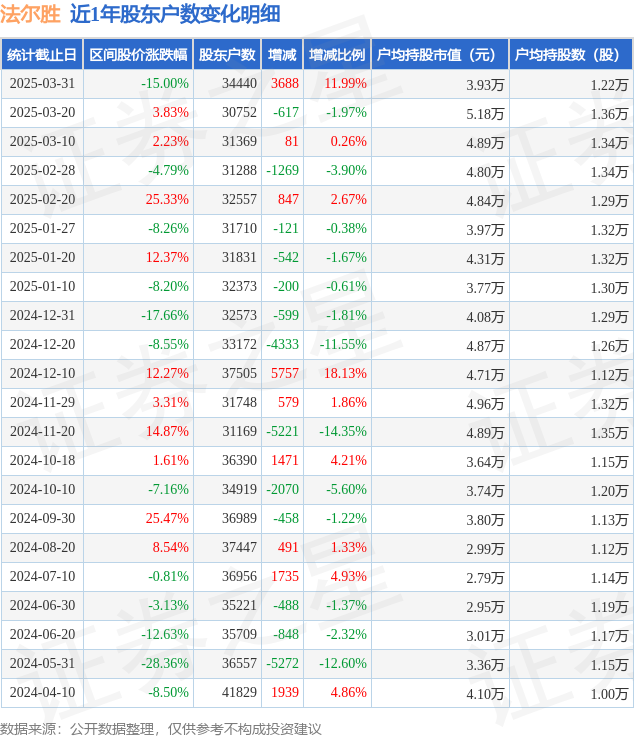The image size is (634, 738).
Task: Click the 法尔胜 stock name in title
Action: point(30,14)
